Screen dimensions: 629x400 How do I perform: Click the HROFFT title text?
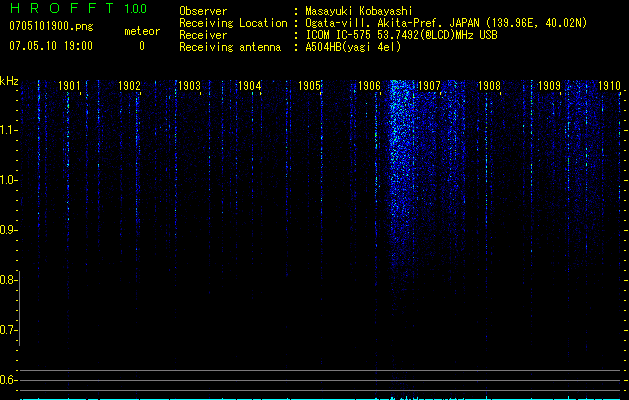coord(61,8)
